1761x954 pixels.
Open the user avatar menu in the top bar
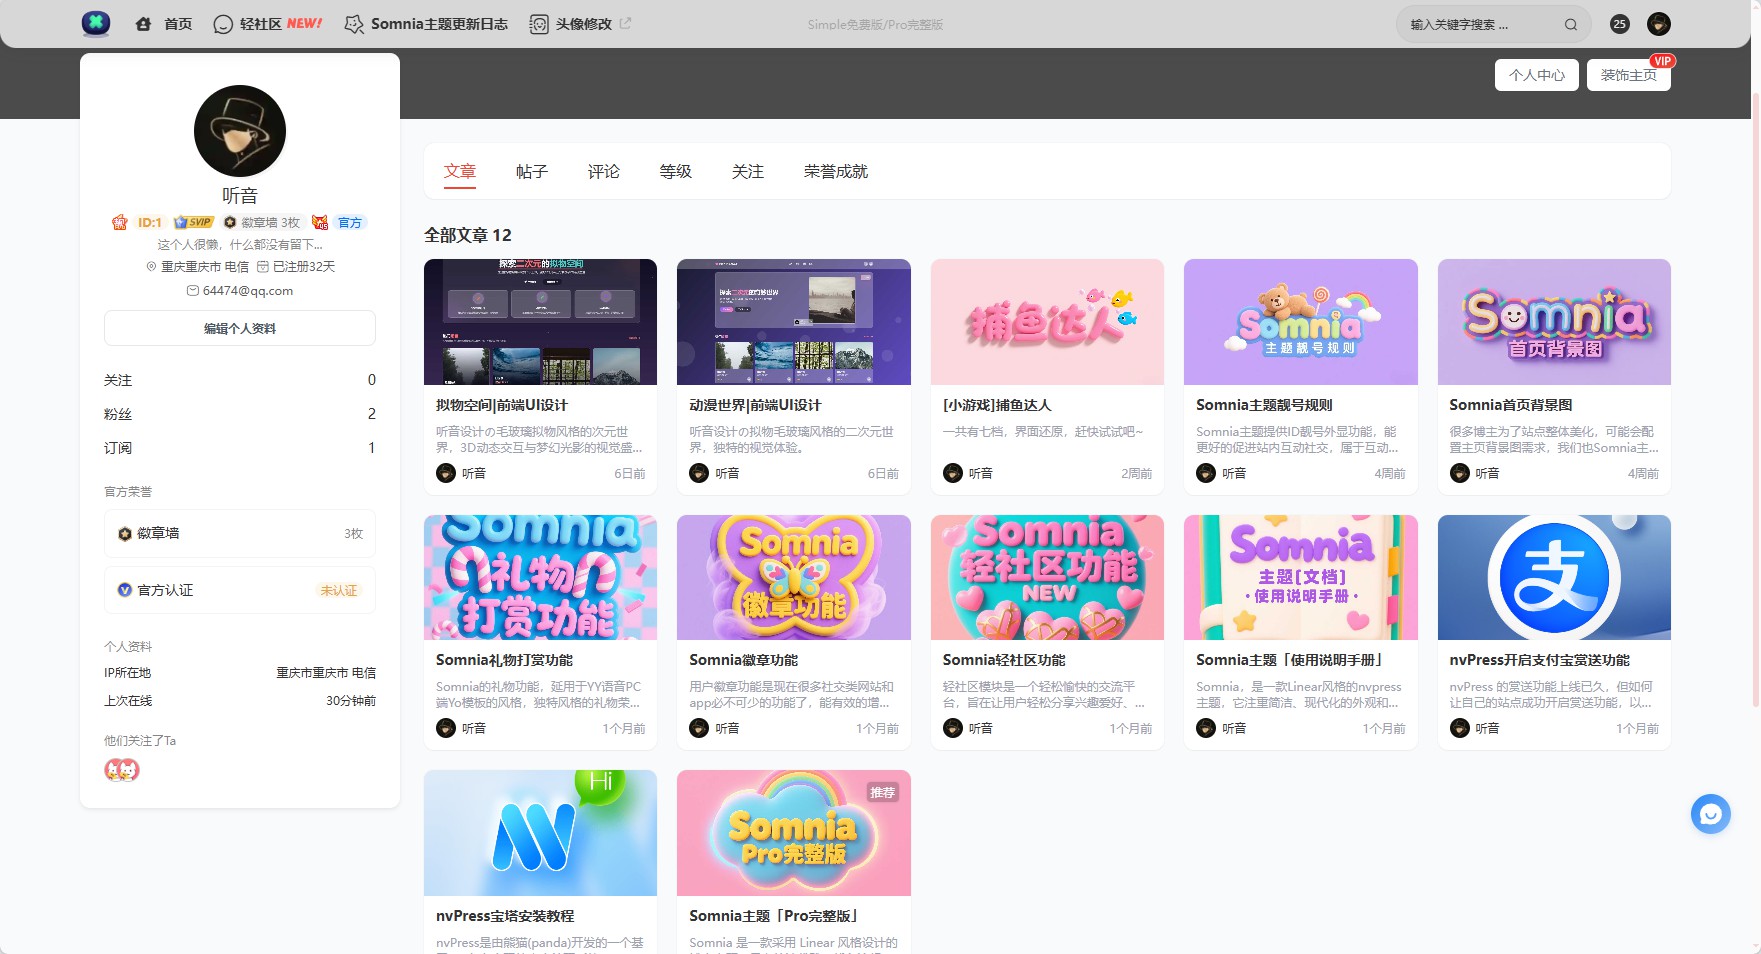1659,24
